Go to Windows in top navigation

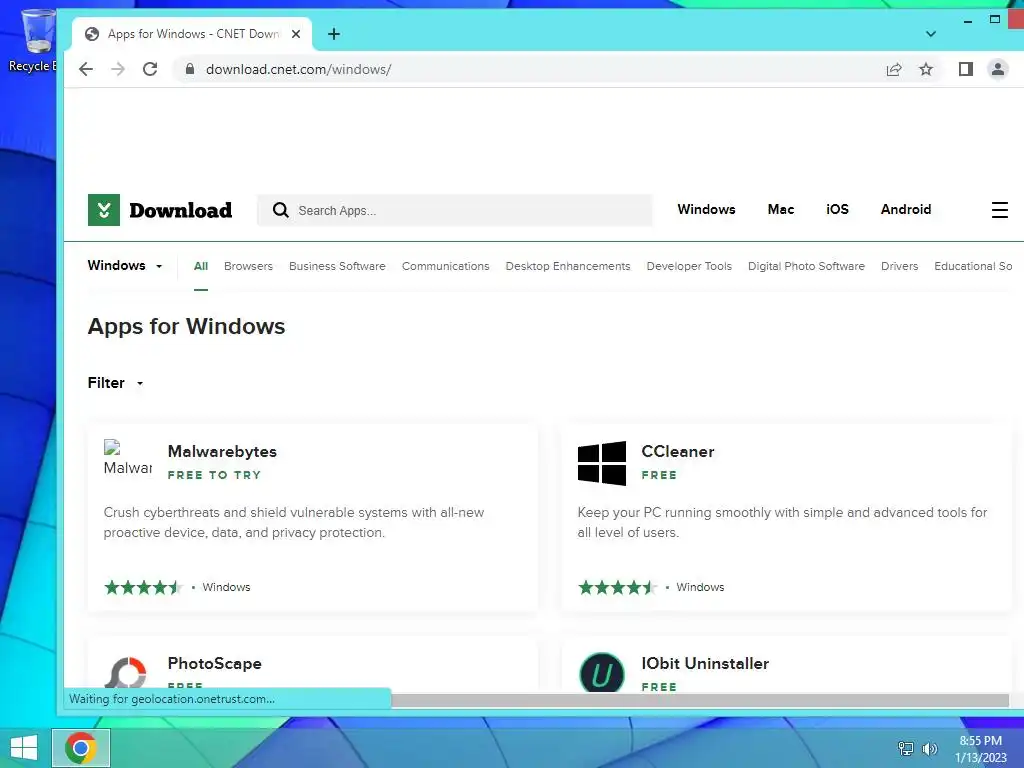click(706, 210)
